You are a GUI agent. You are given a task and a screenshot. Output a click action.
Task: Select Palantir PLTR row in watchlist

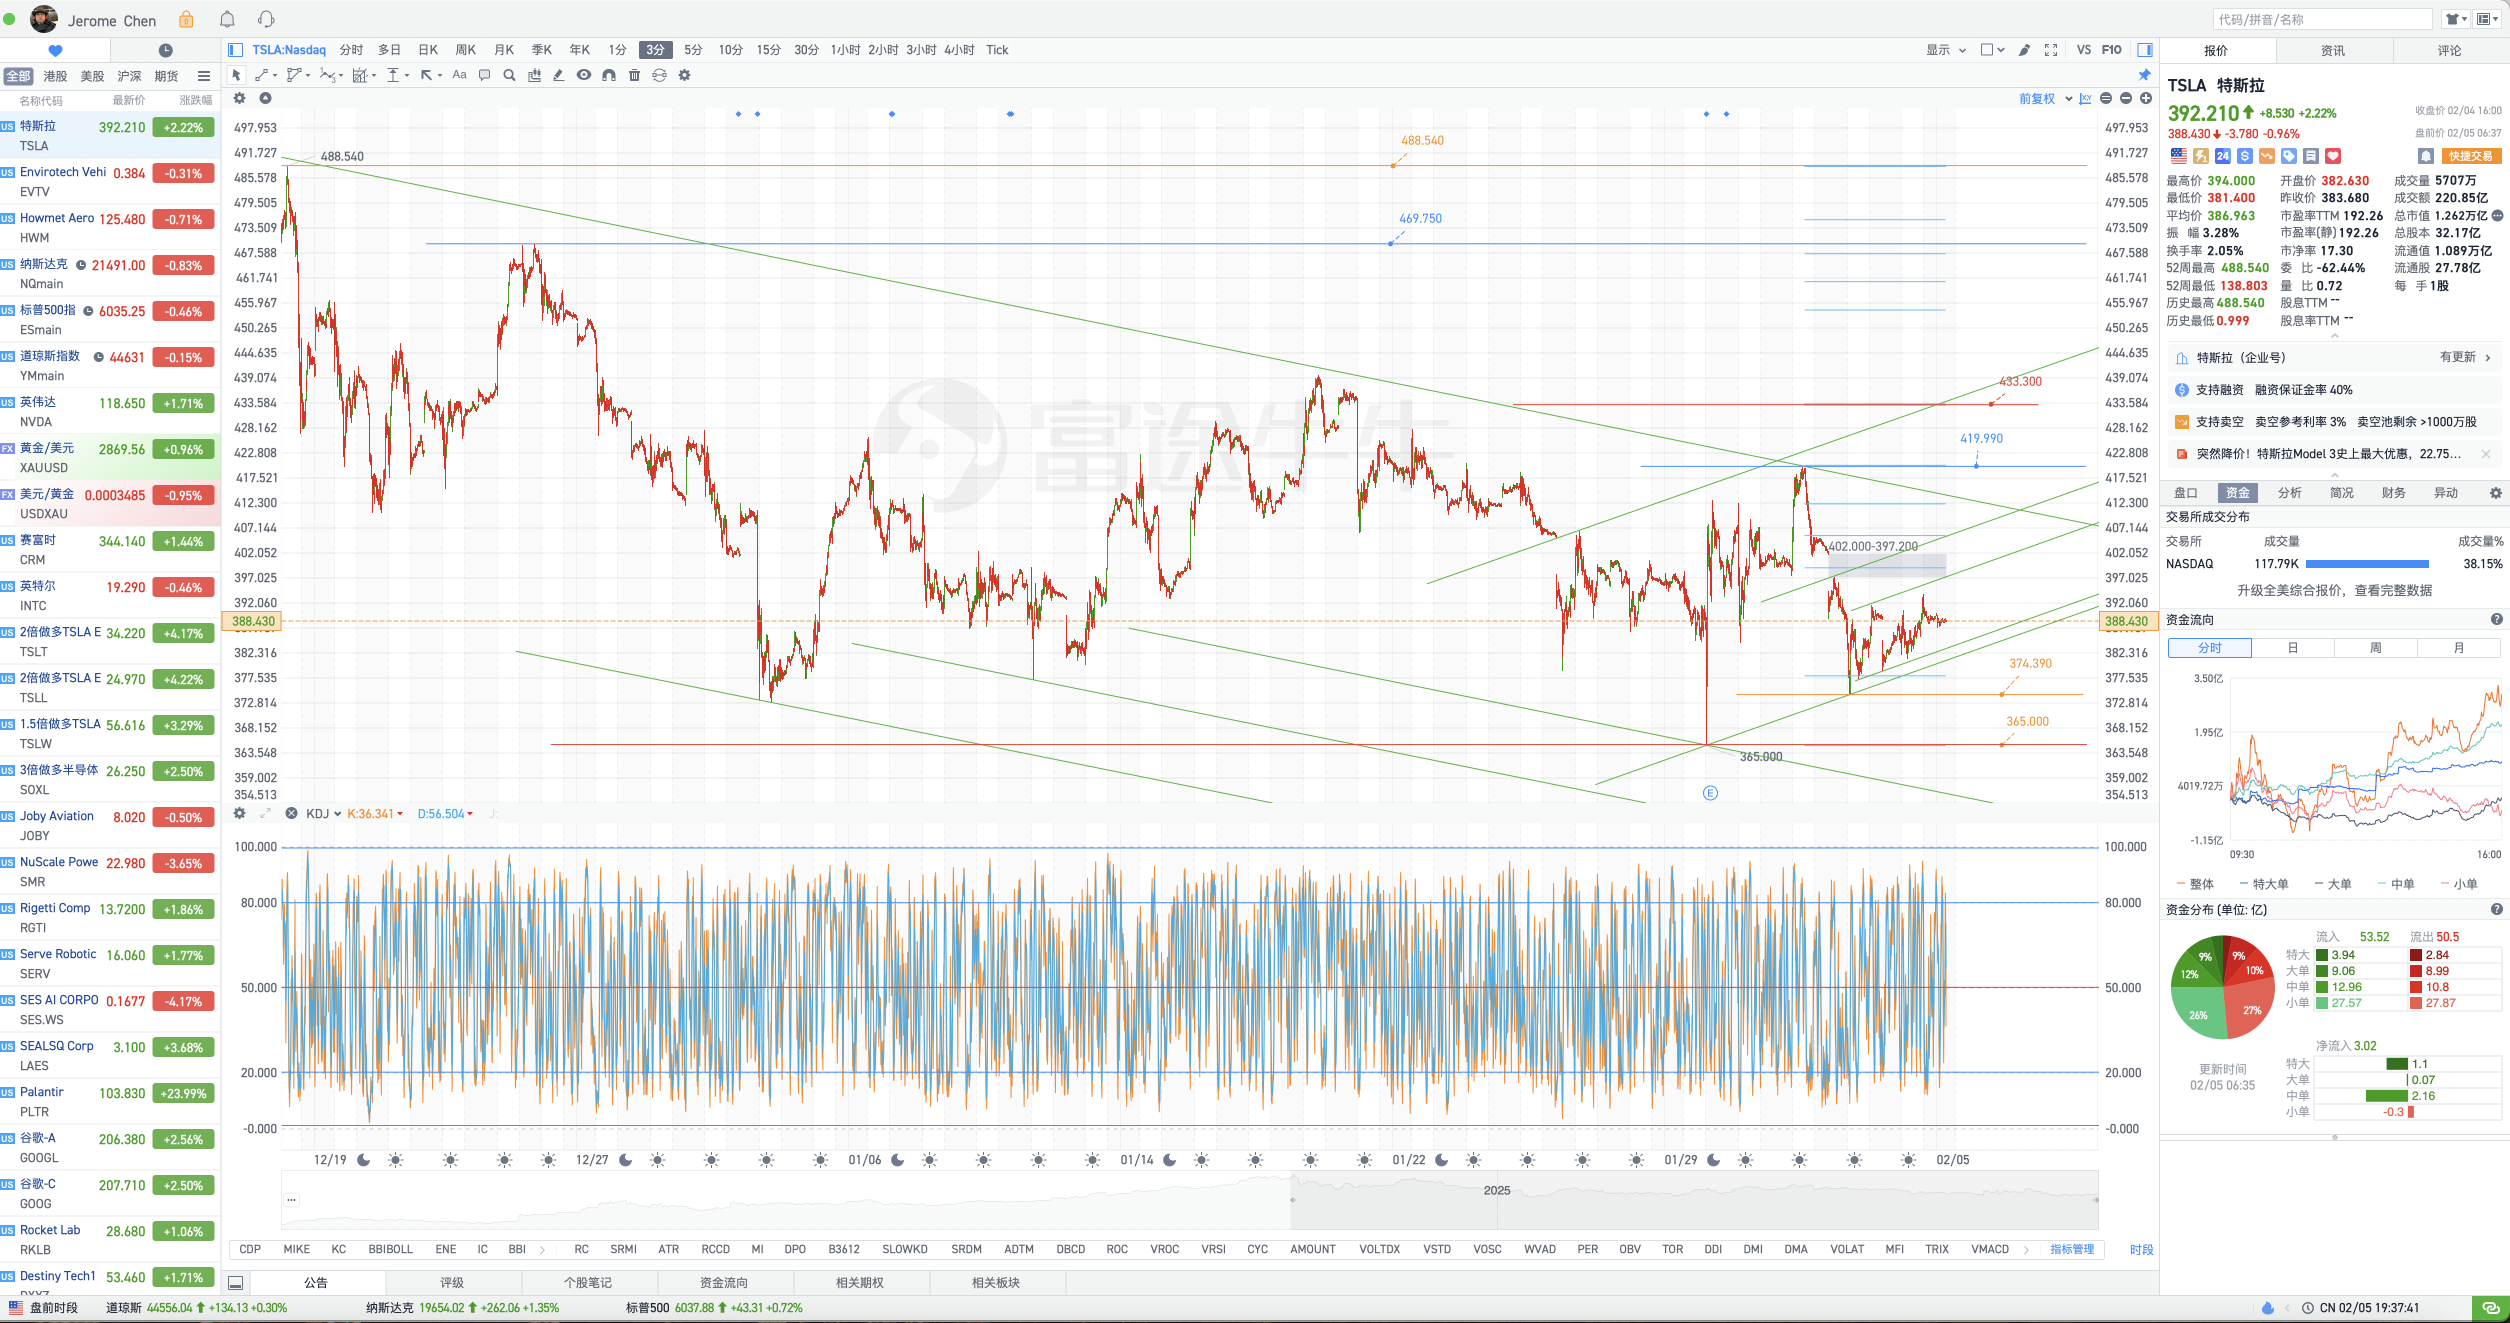110,1102
